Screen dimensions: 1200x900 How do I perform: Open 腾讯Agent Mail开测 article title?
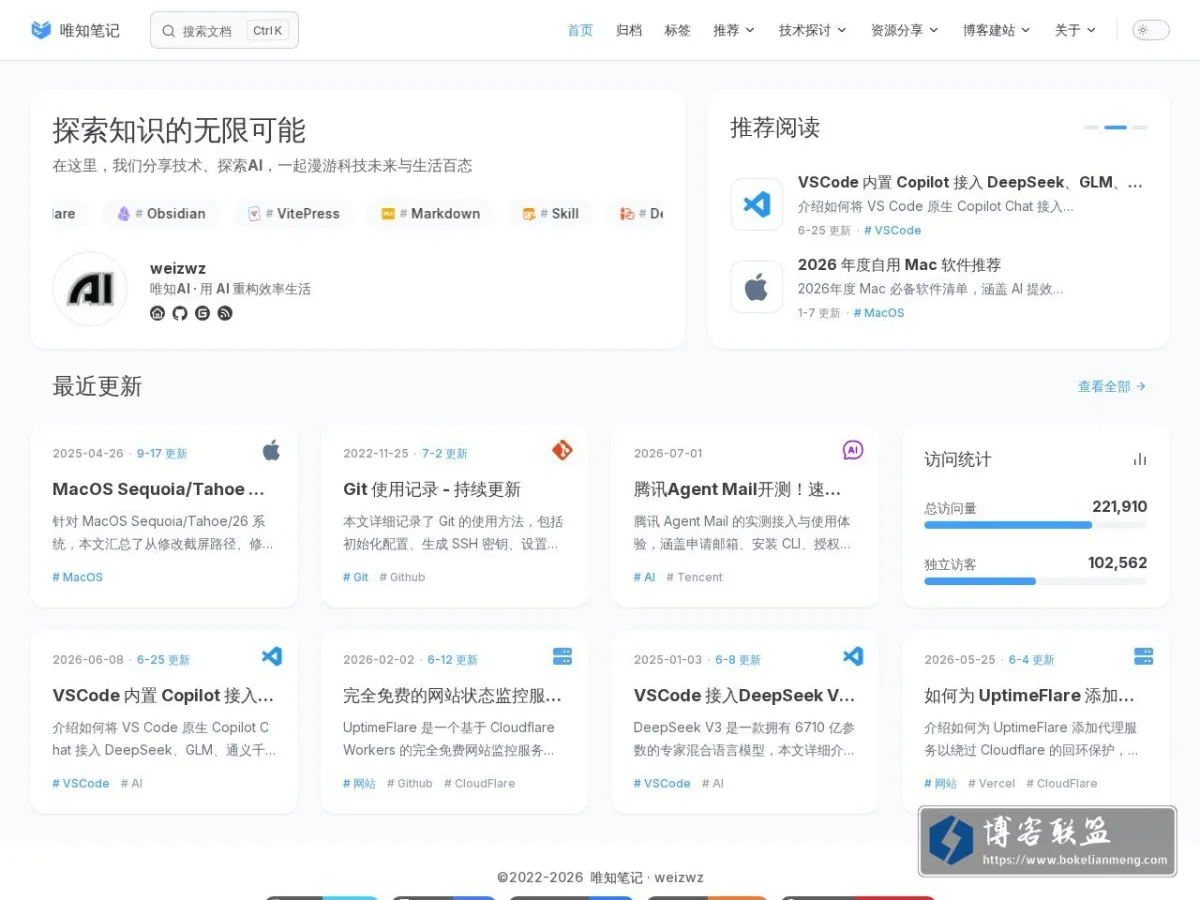tap(737, 489)
